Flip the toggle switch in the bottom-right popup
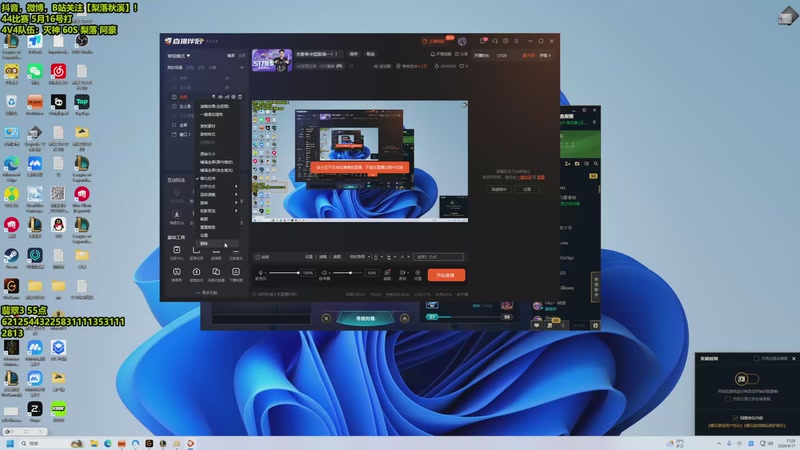The height and width of the screenshot is (450, 800). [x=746, y=379]
